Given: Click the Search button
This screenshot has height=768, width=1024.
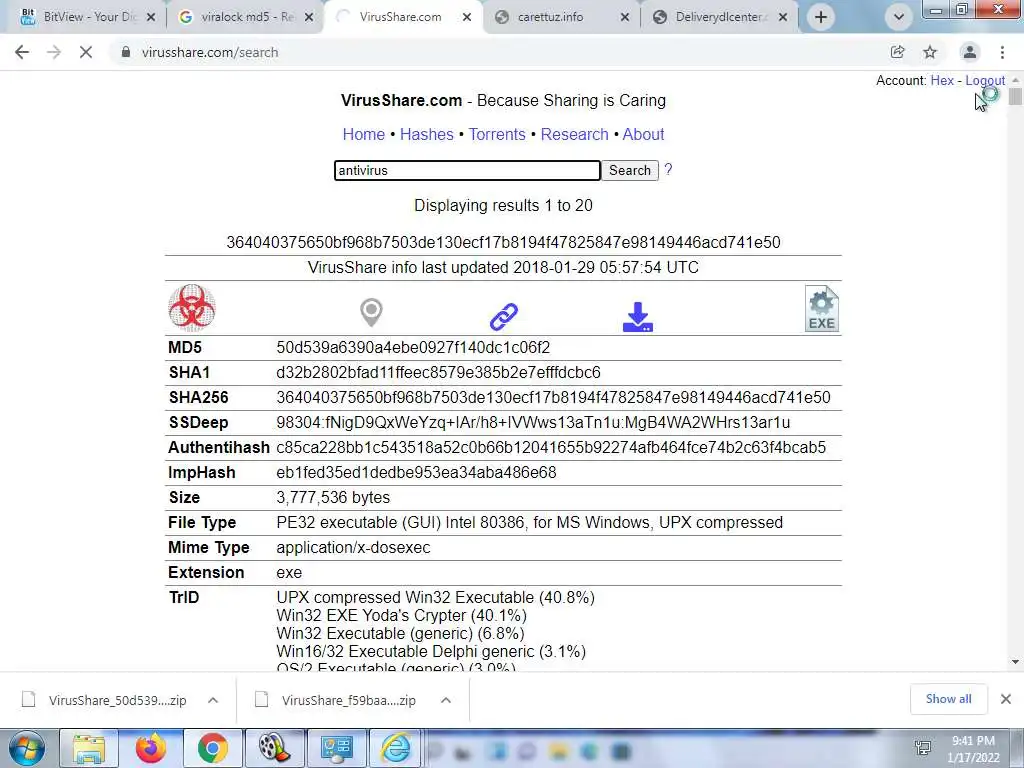Looking at the screenshot, I should (630, 170).
